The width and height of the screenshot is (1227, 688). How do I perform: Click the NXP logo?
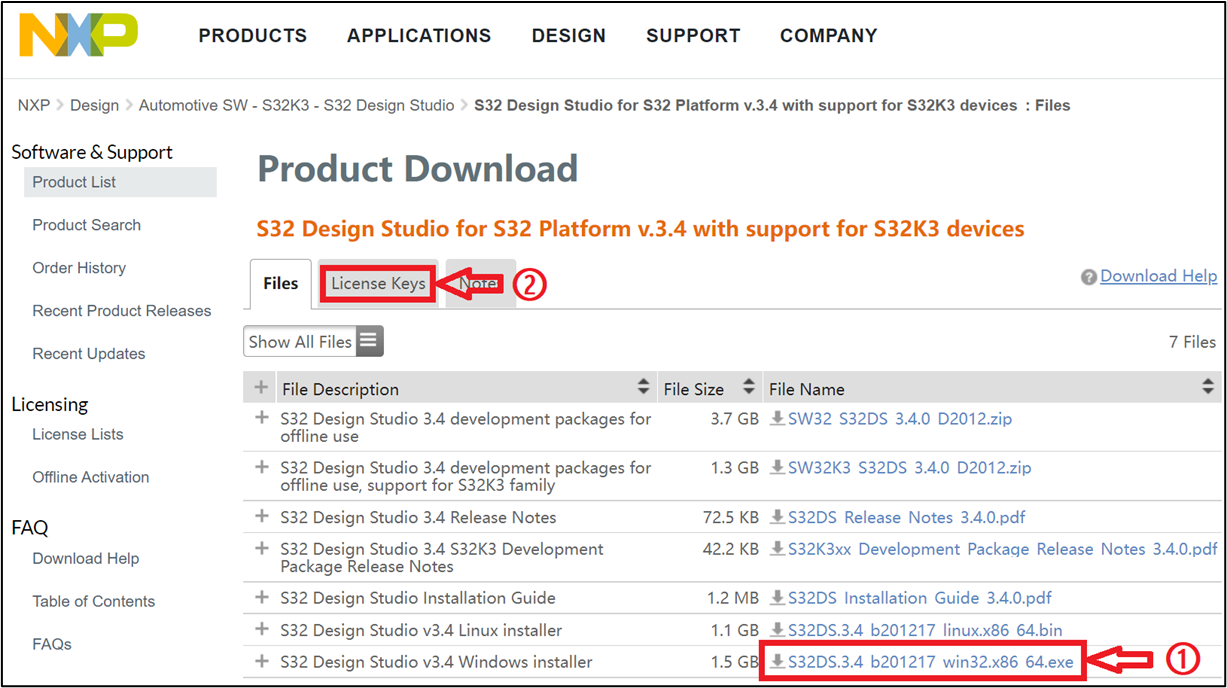(x=78, y=35)
